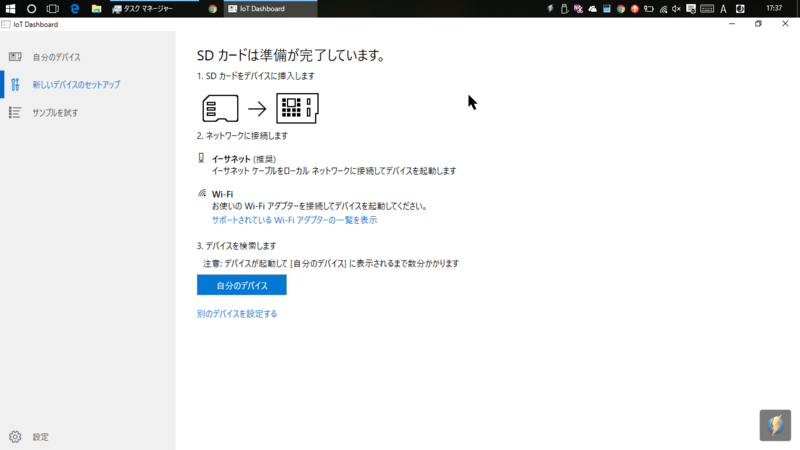This screenshot has height=450, width=800.
Task: Open Task View in taskbar
Action: [53, 9]
